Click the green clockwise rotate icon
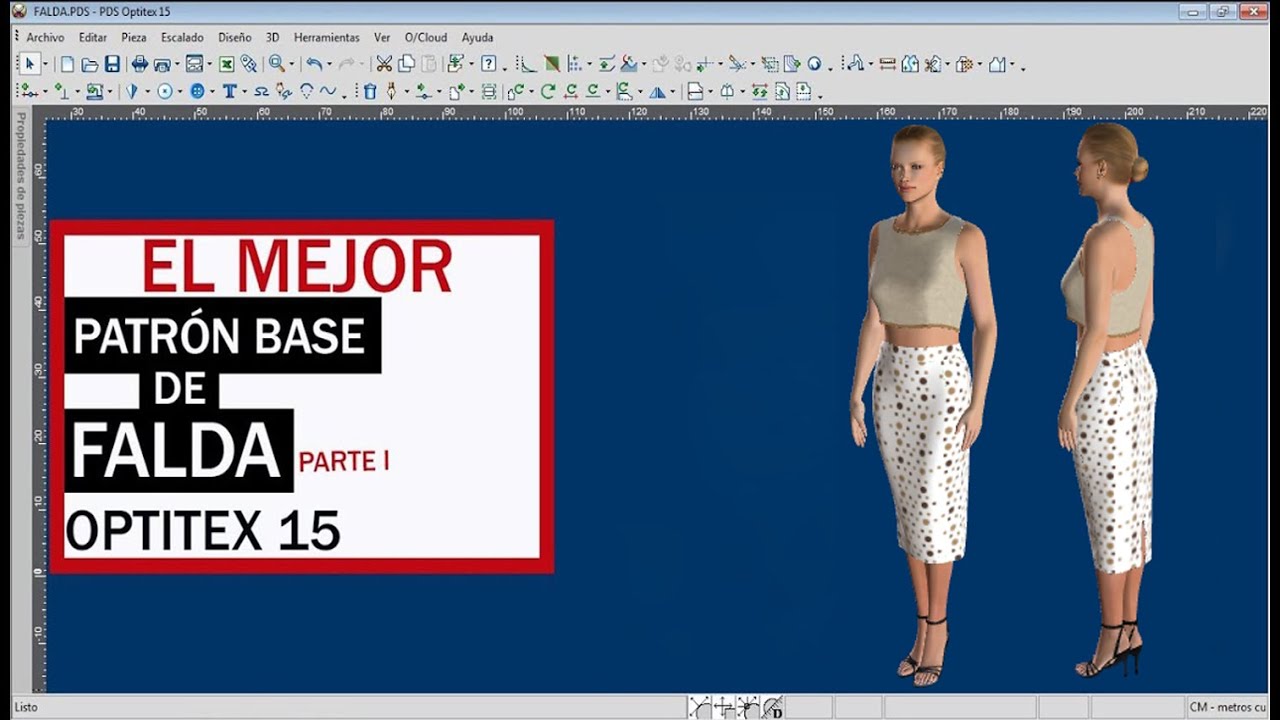 (x=548, y=91)
